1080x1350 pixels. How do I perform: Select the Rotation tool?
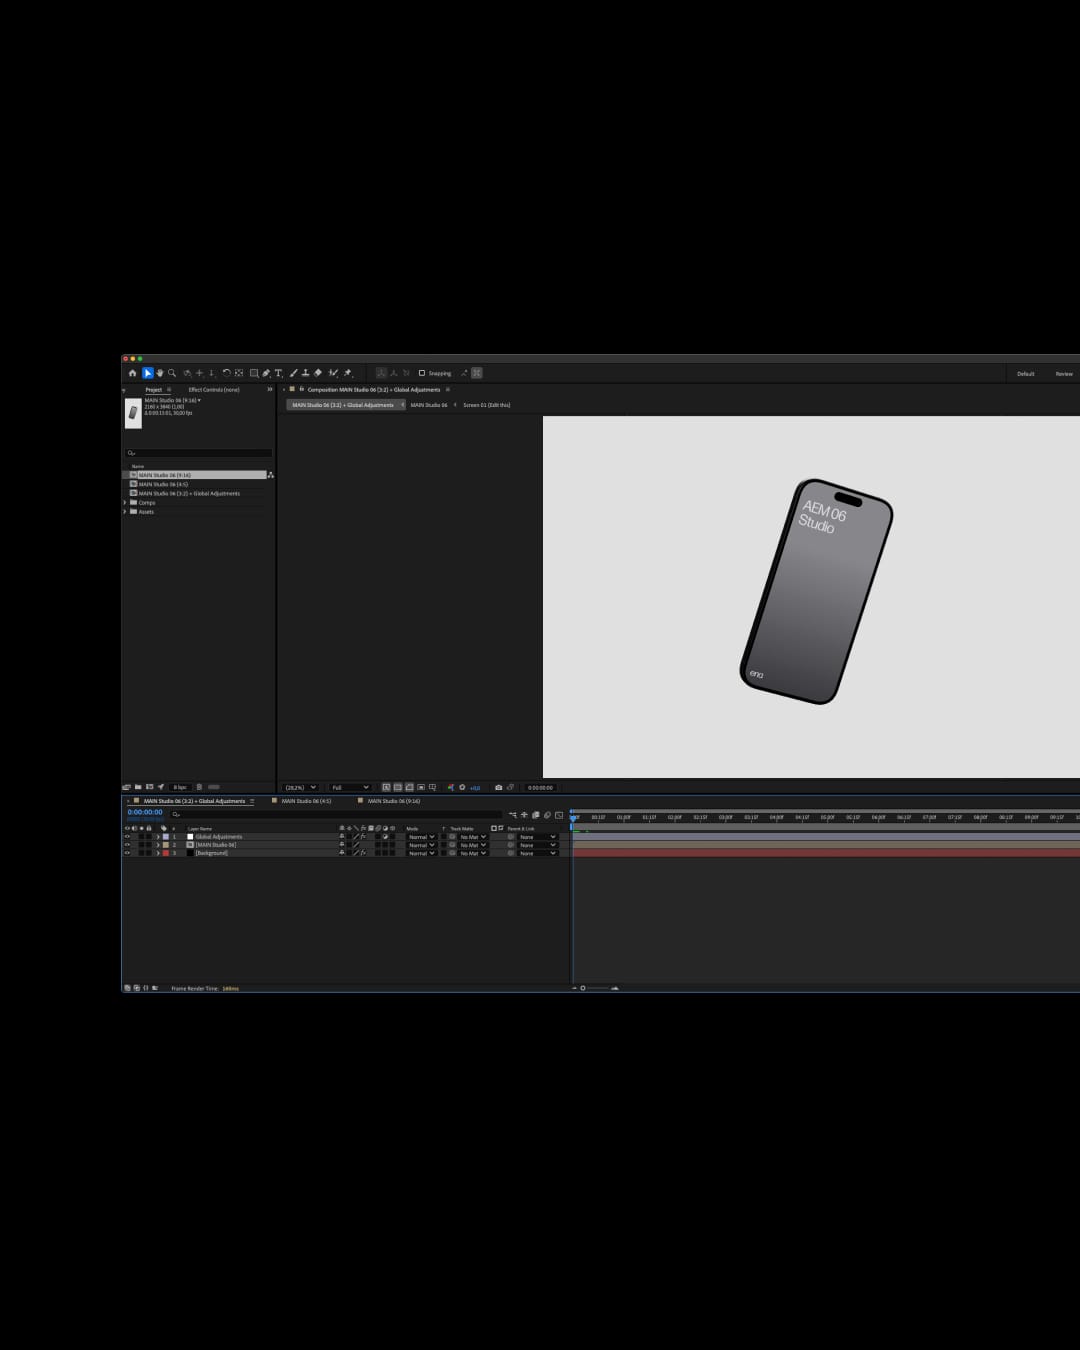226,373
